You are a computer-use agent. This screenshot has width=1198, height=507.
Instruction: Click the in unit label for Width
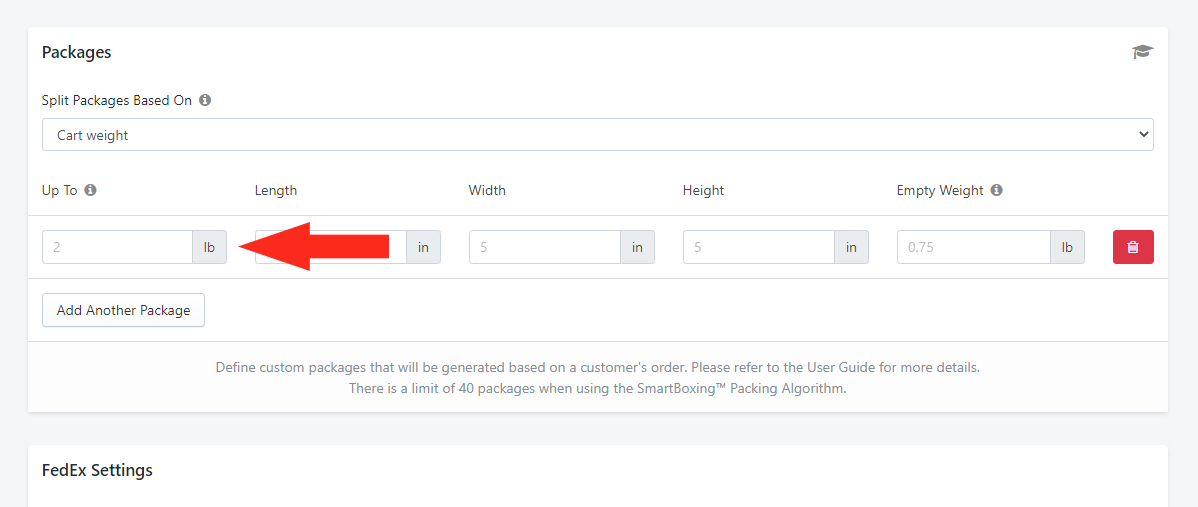coord(637,247)
